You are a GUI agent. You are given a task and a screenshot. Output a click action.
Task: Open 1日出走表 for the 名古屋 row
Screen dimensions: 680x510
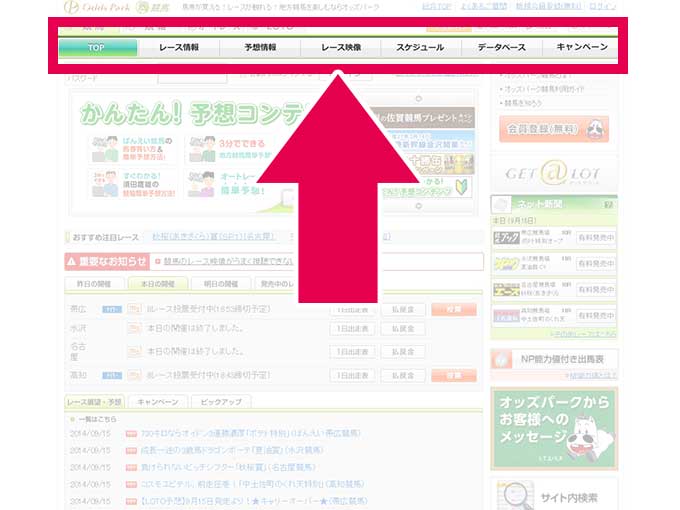pos(353,351)
